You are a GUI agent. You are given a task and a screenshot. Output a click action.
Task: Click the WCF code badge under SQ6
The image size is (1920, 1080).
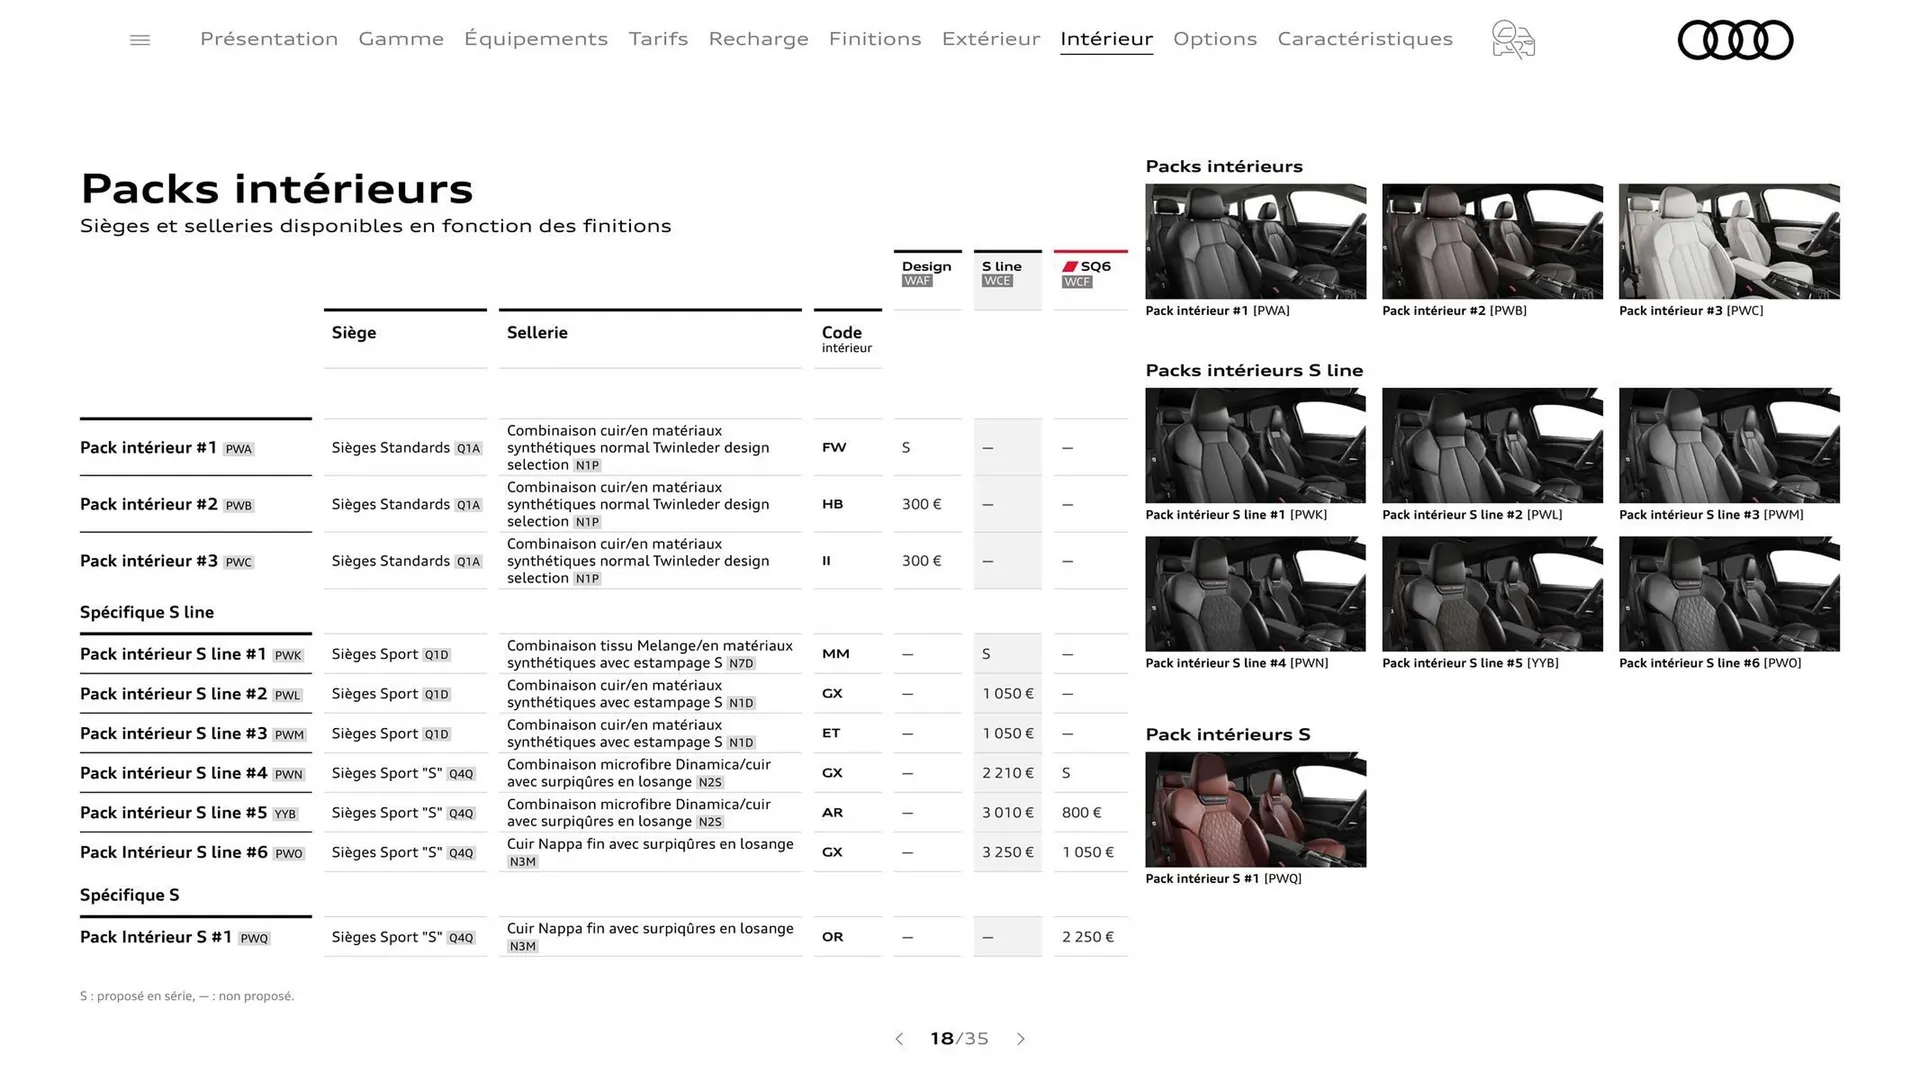tap(1076, 281)
